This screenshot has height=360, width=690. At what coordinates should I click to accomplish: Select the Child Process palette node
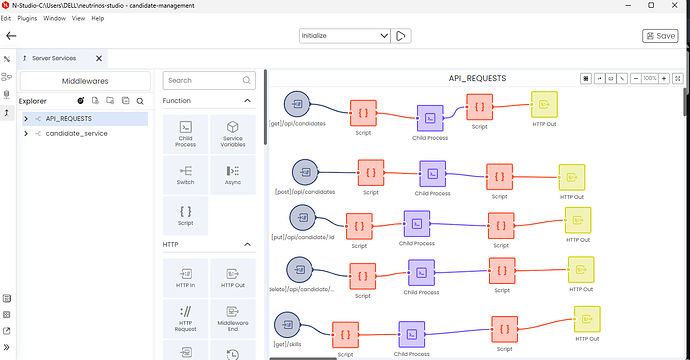click(x=185, y=134)
